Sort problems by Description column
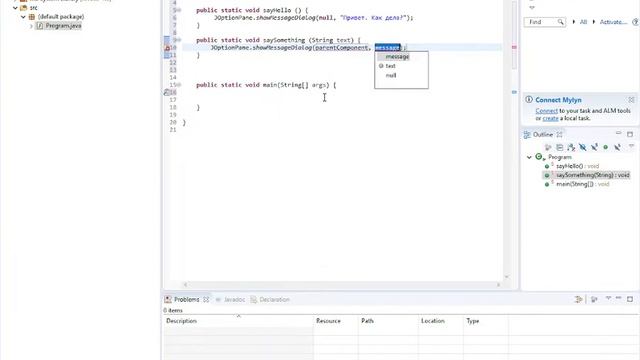The width and height of the screenshot is (640, 360). tap(238, 321)
